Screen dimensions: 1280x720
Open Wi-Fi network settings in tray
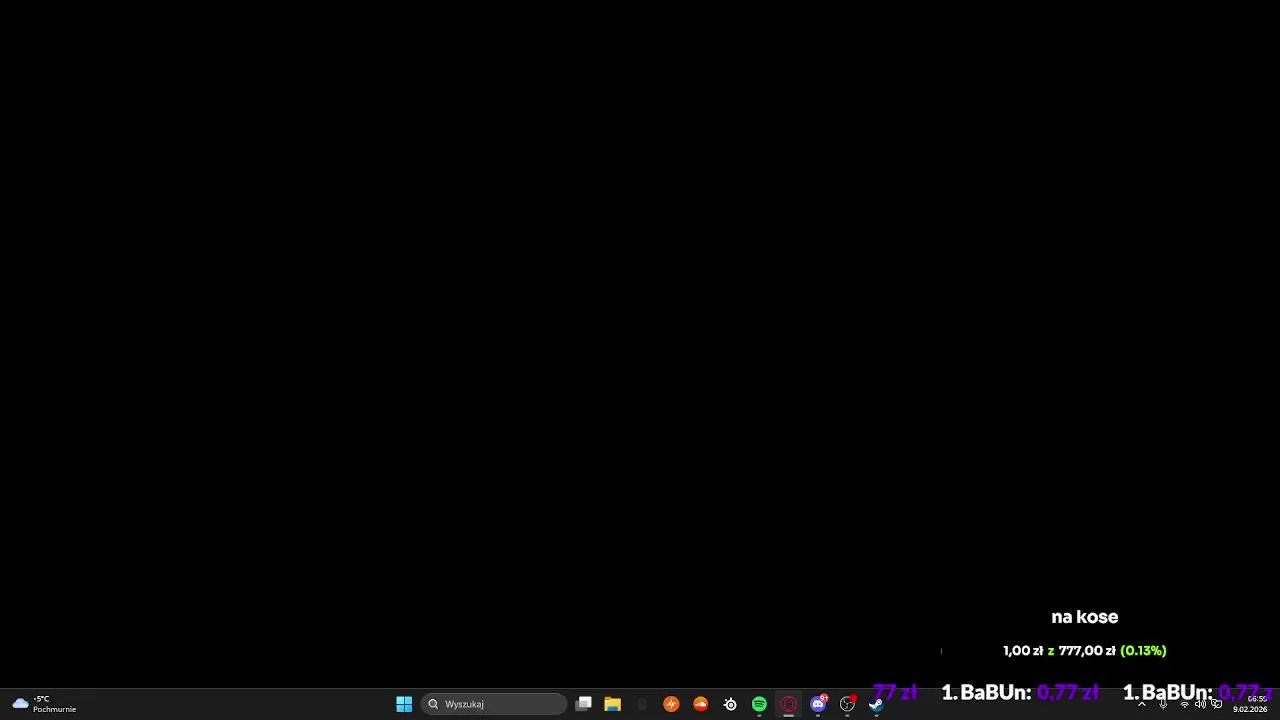tap(1184, 704)
